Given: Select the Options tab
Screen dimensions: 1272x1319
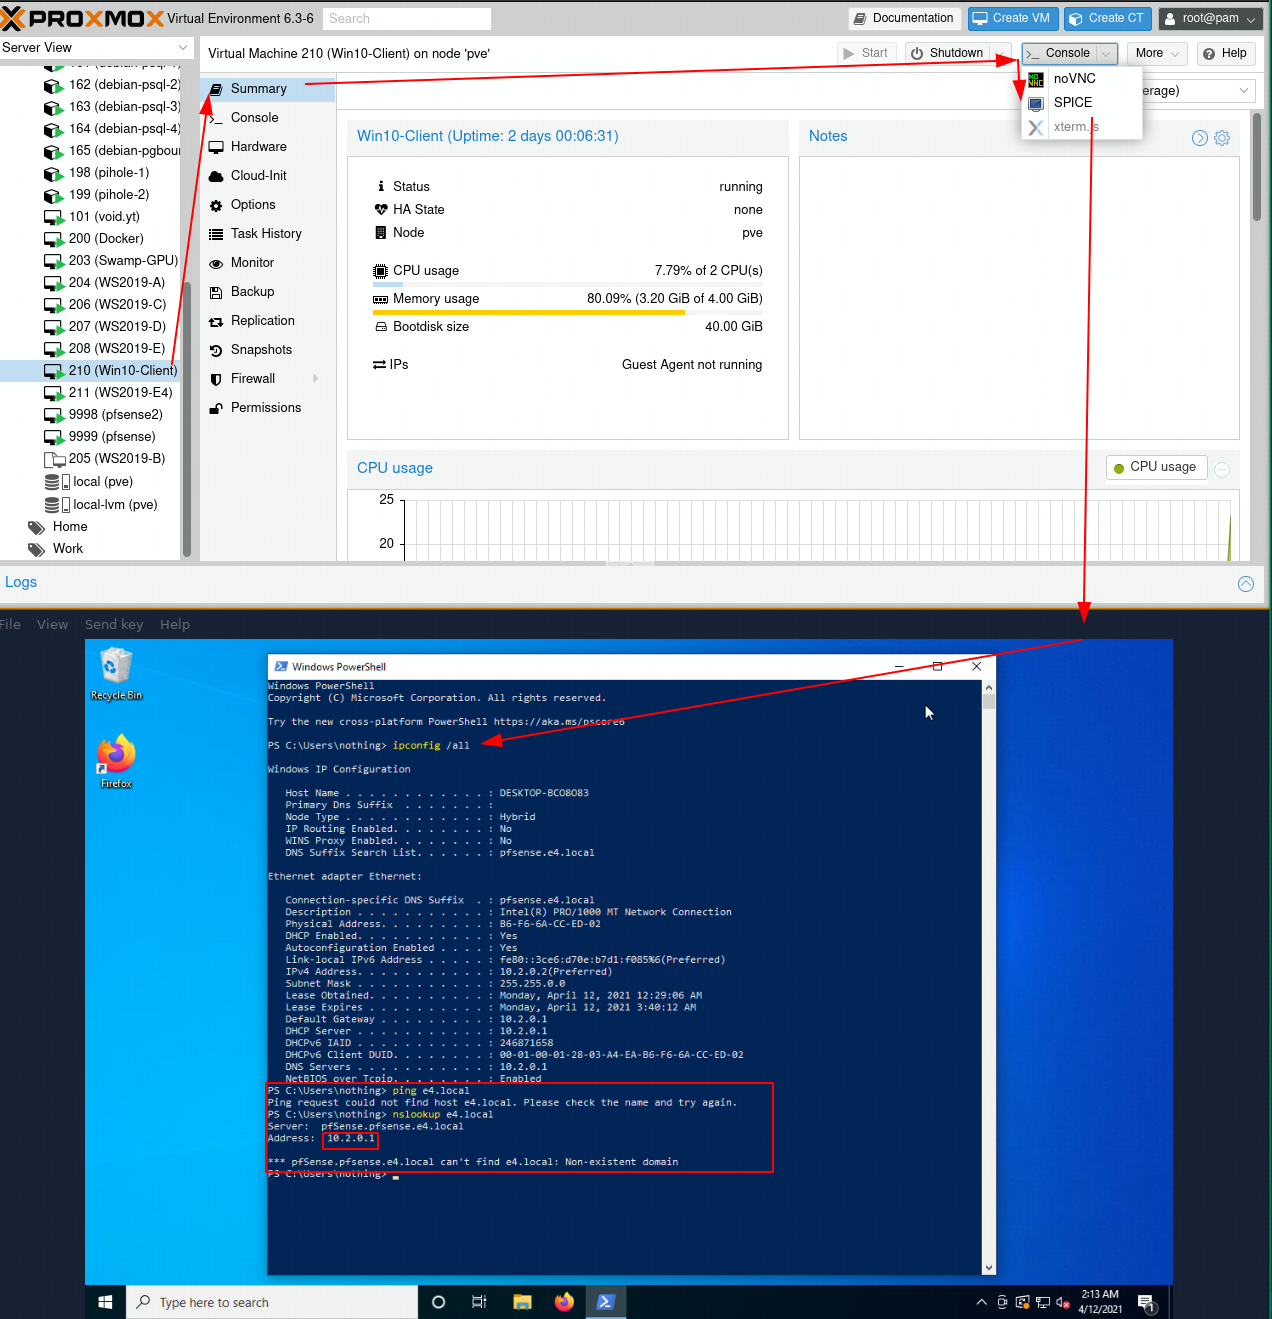Looking at the screenshot, I should click(x=268, y=205).
